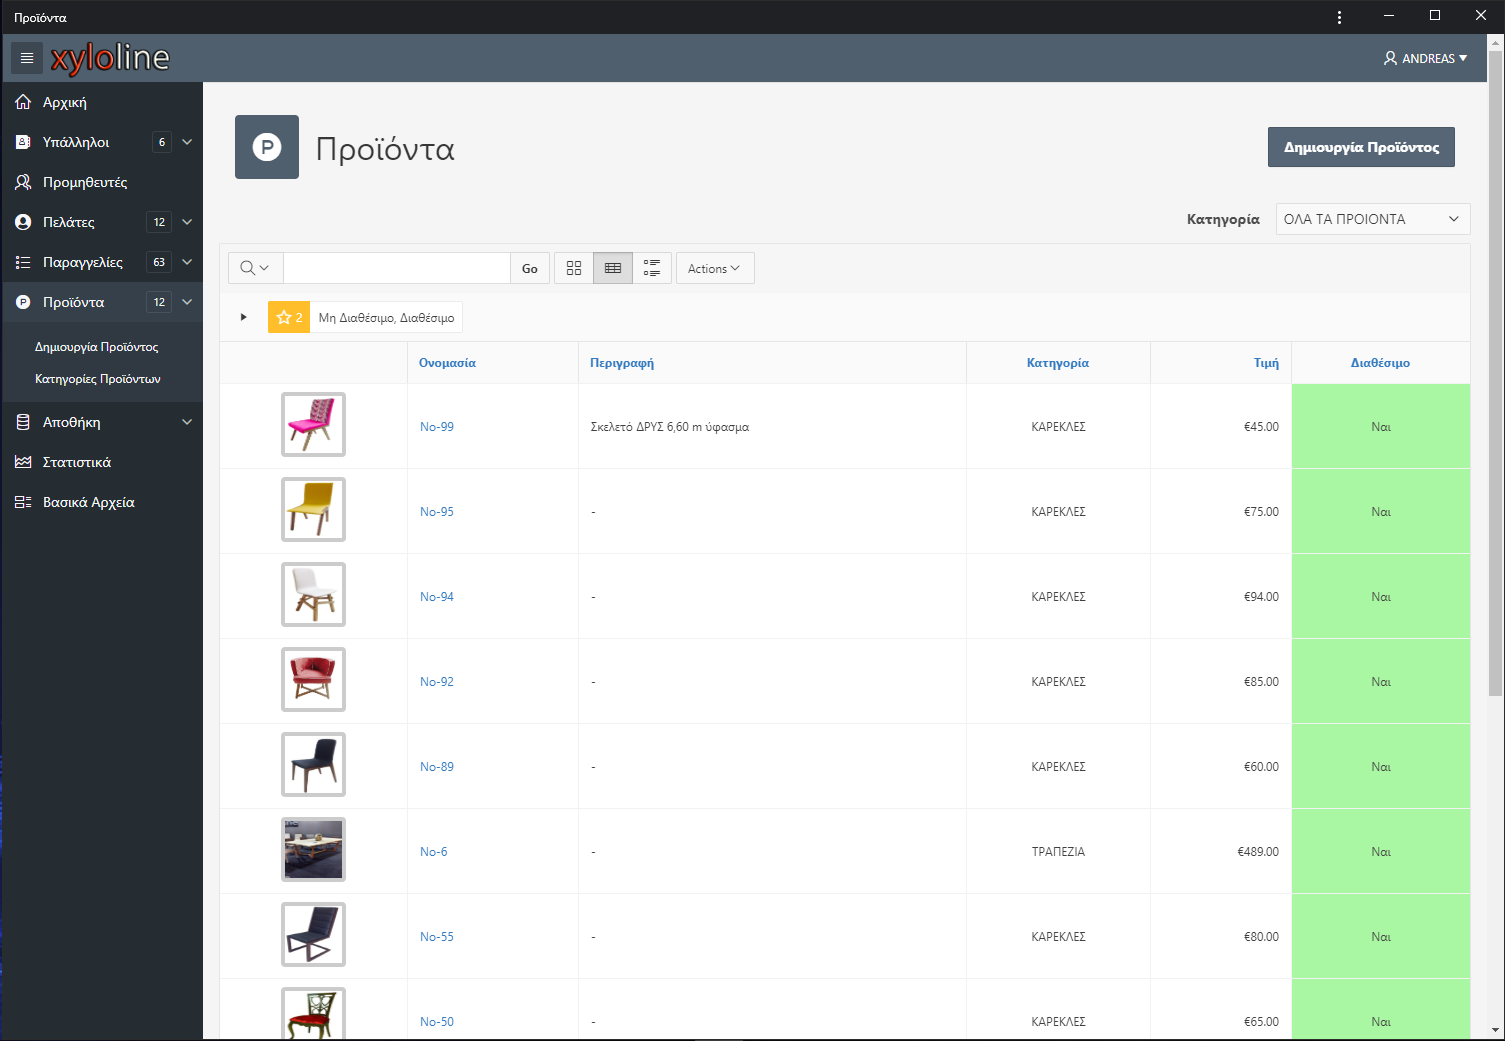This screenshot has height=1041, width=1505.
Task: Select Προϊόντα in the sidebar
Action: coord(73,302)
